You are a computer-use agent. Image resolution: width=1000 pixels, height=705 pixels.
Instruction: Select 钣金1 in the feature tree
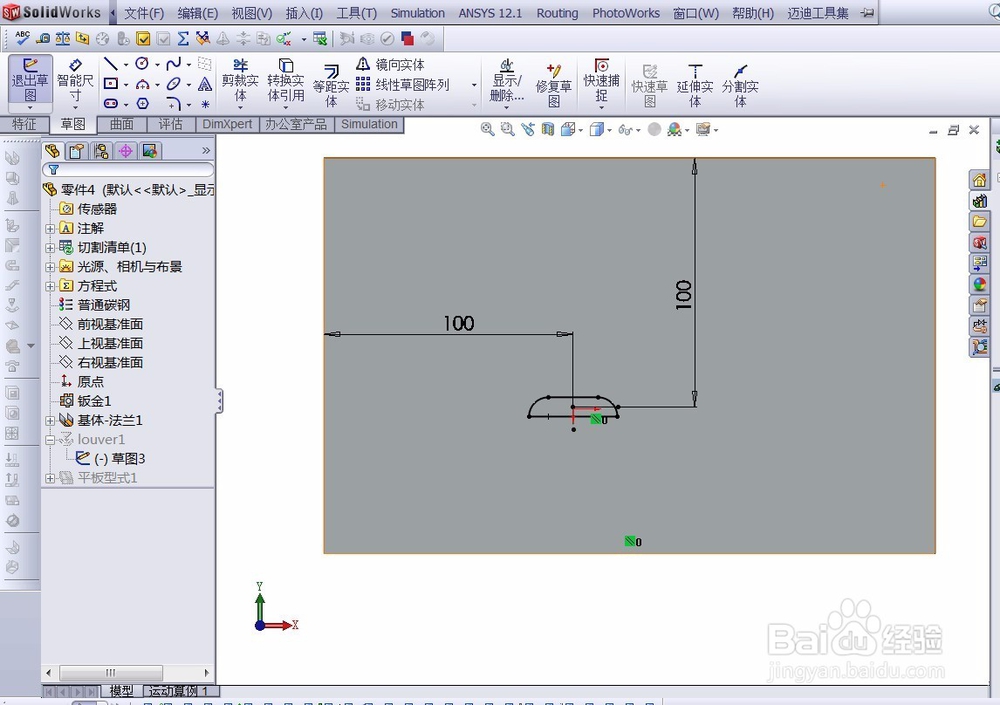coord(85,401)
